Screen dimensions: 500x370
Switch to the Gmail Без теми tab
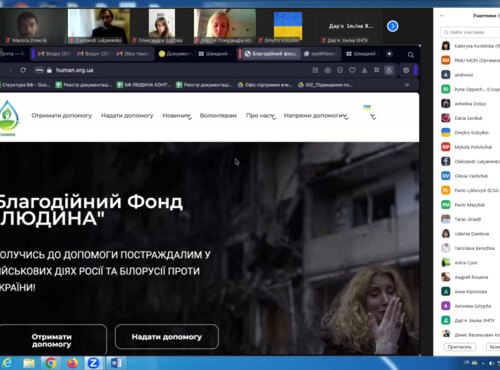pos(132,54)
